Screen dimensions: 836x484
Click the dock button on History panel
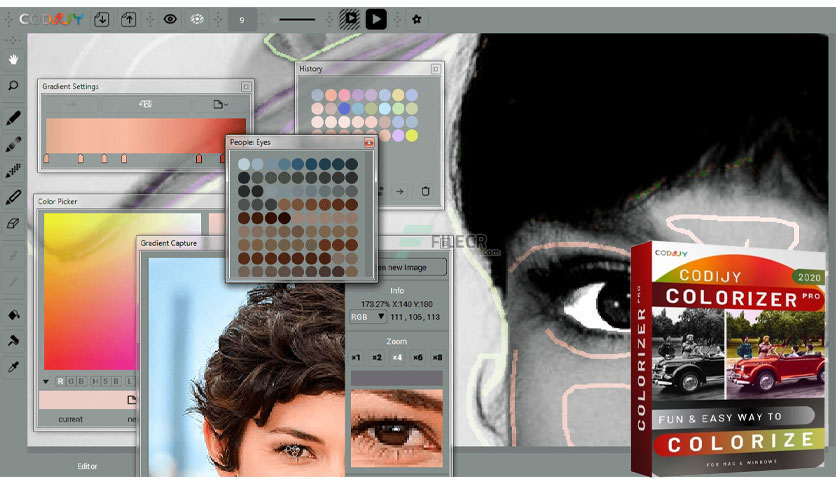click(x=436, y=69)
